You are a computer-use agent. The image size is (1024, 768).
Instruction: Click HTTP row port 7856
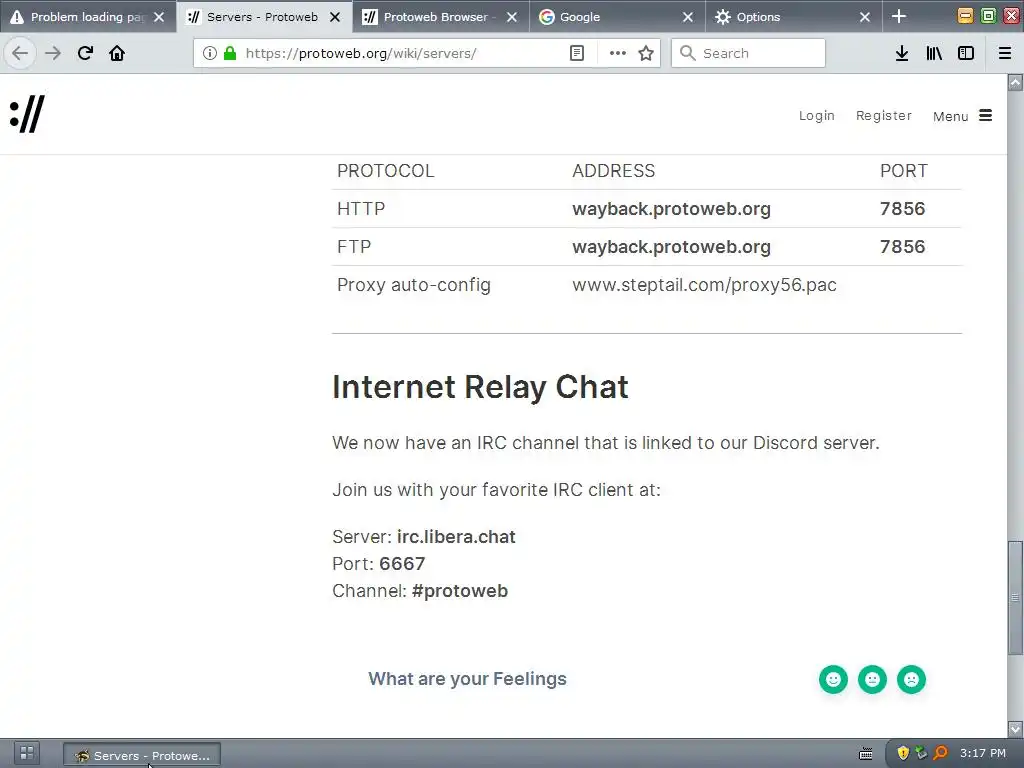point(902,208)
